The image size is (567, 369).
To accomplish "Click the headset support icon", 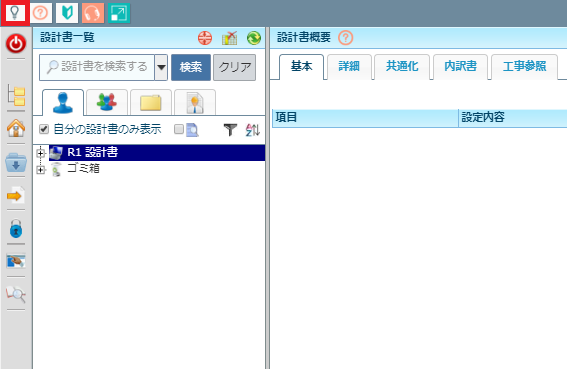I will [93, 13].
